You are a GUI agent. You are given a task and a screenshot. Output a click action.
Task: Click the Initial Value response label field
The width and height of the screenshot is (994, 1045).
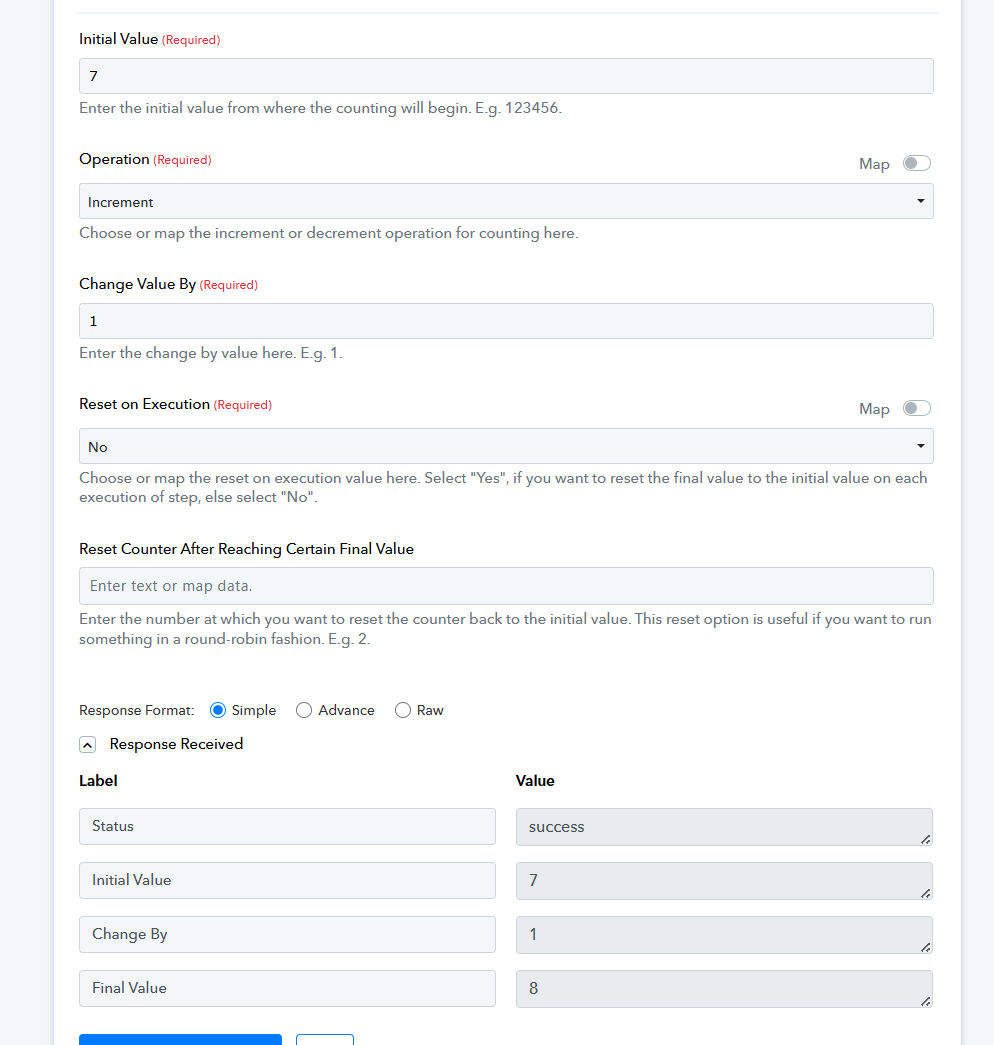[x=287, y=880]
